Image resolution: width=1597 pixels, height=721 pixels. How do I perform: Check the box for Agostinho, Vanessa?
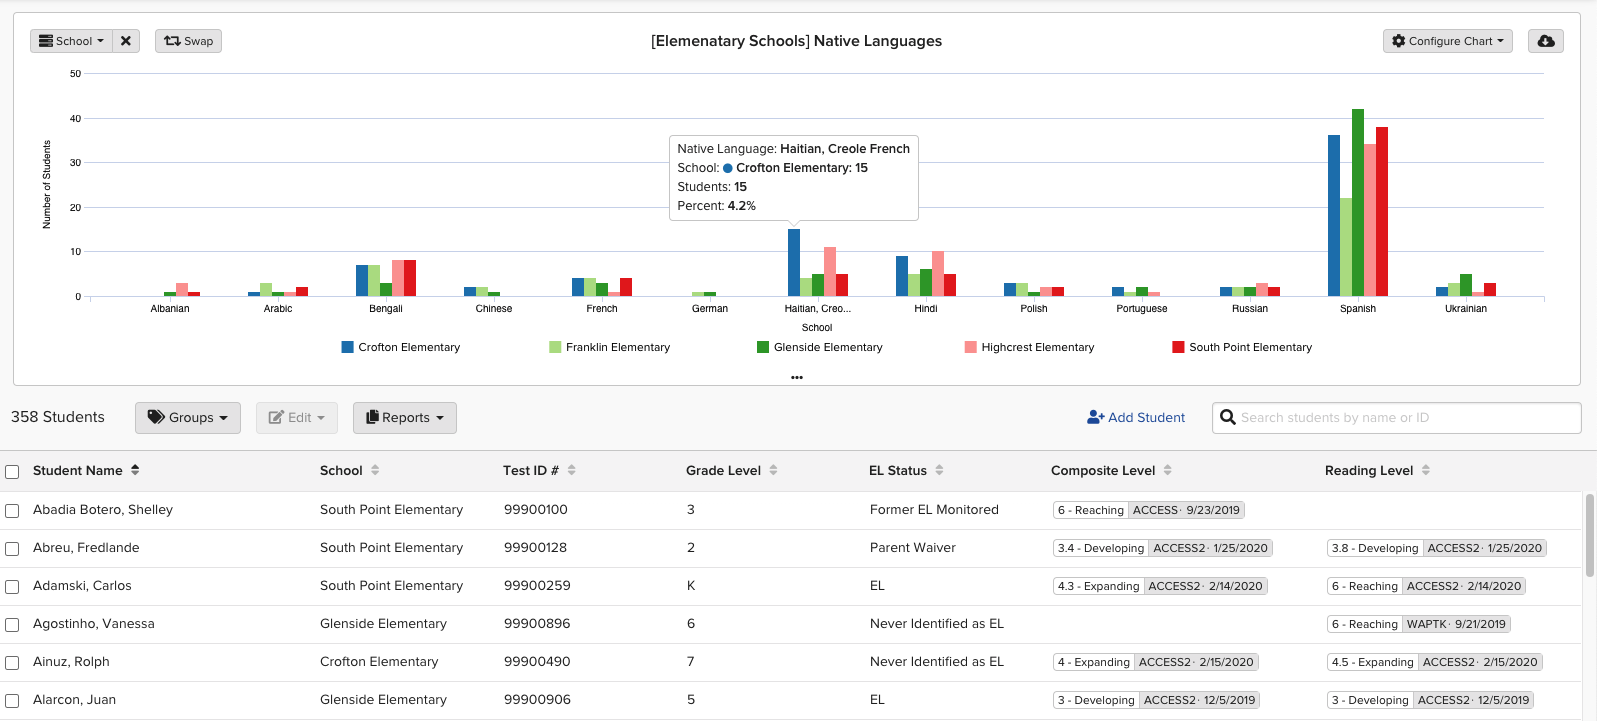[12, 625]
